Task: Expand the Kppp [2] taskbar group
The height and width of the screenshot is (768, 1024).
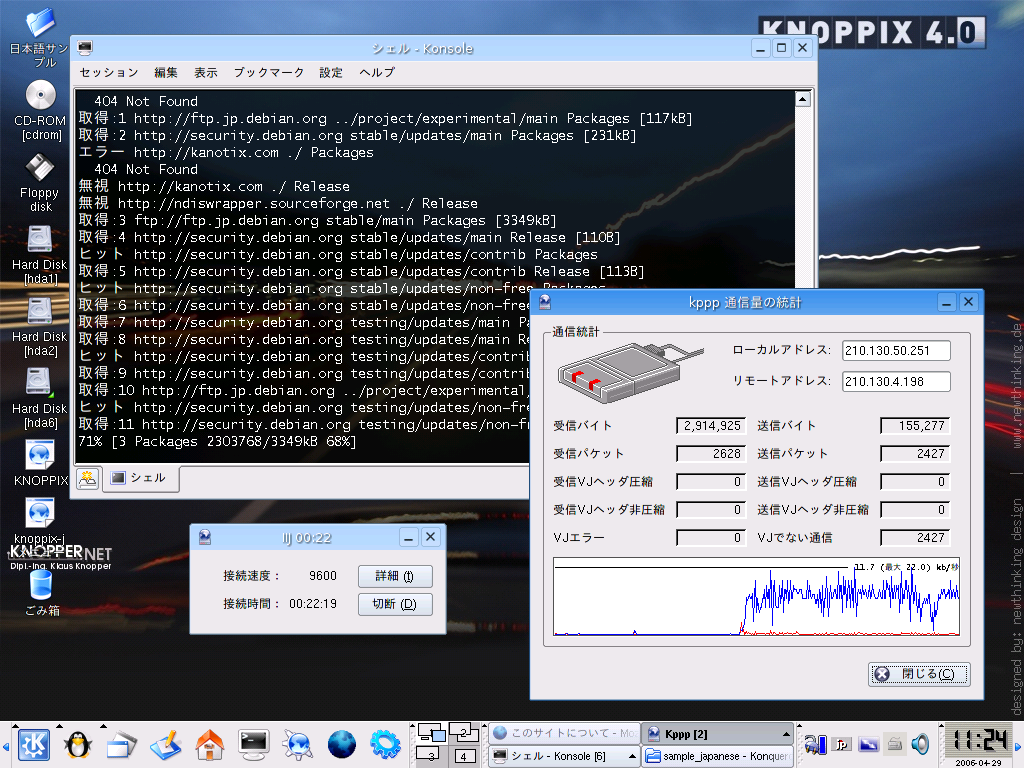Action: tap(718, 733)
